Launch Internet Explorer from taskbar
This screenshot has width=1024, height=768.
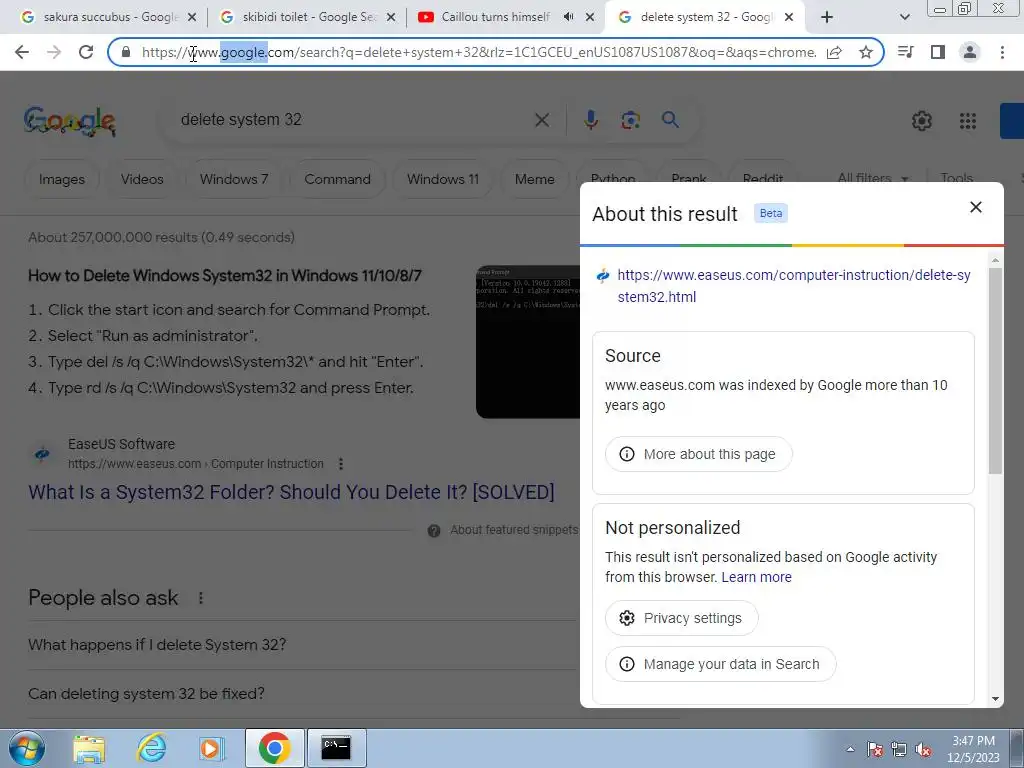click(x=151, y=748)
